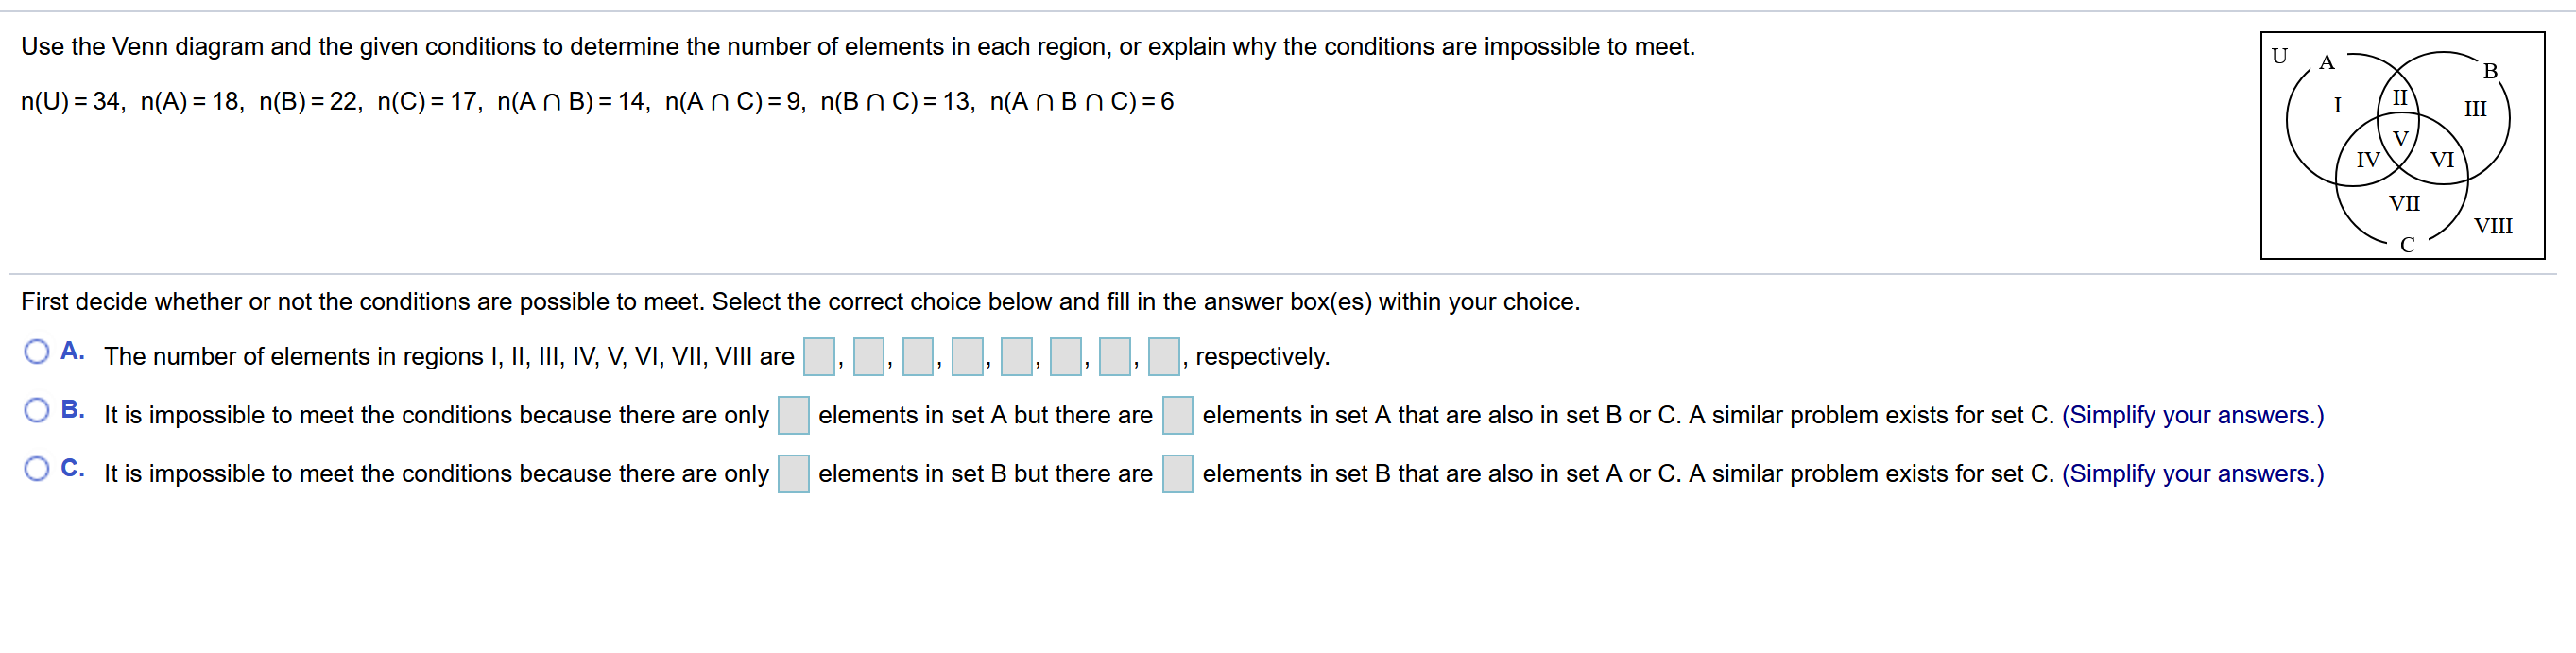Viewport: 2576px width, 653px height.
Task: Click the second box in choice C statement
Action: (x=1177, y=473)
